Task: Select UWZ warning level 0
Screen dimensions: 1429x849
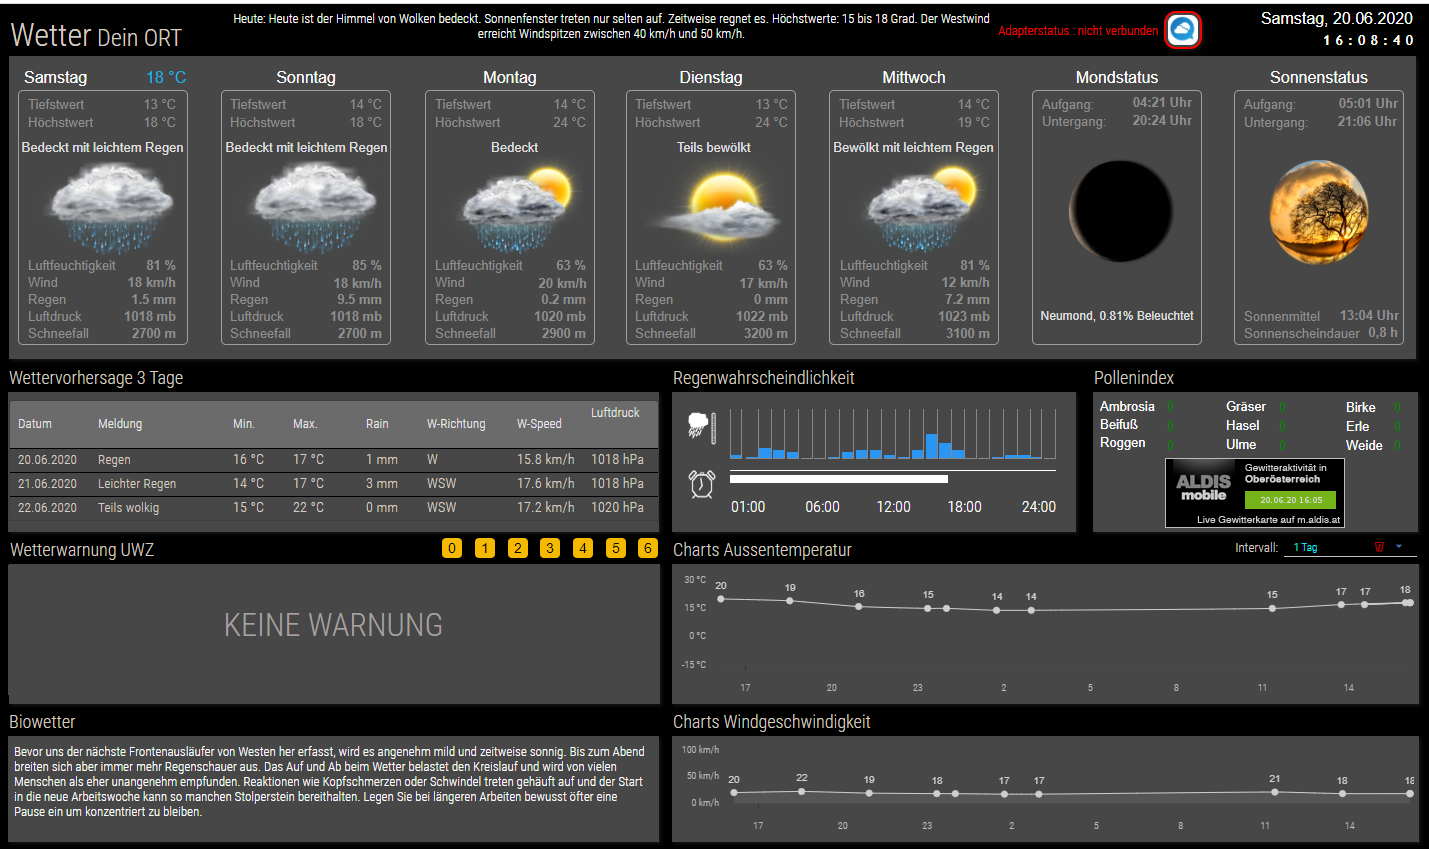Action: pos(452,548)
